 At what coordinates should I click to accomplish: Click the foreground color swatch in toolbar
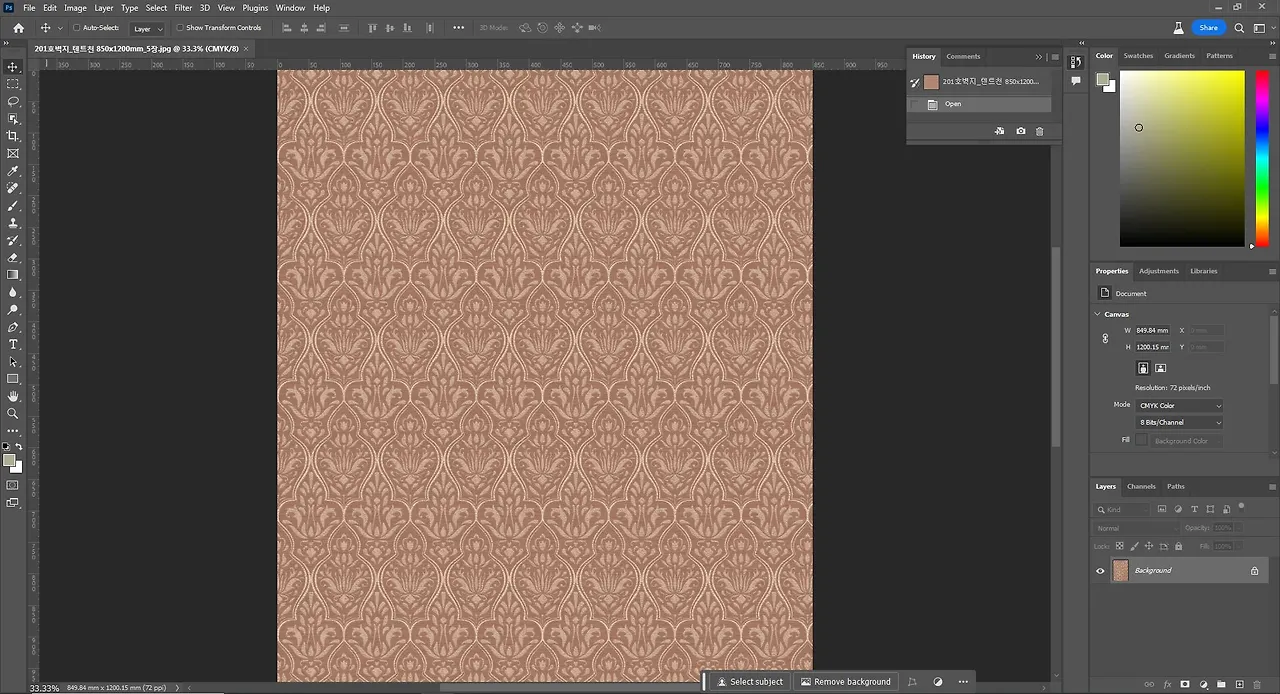pyautogui.click(x=9, y=461)
